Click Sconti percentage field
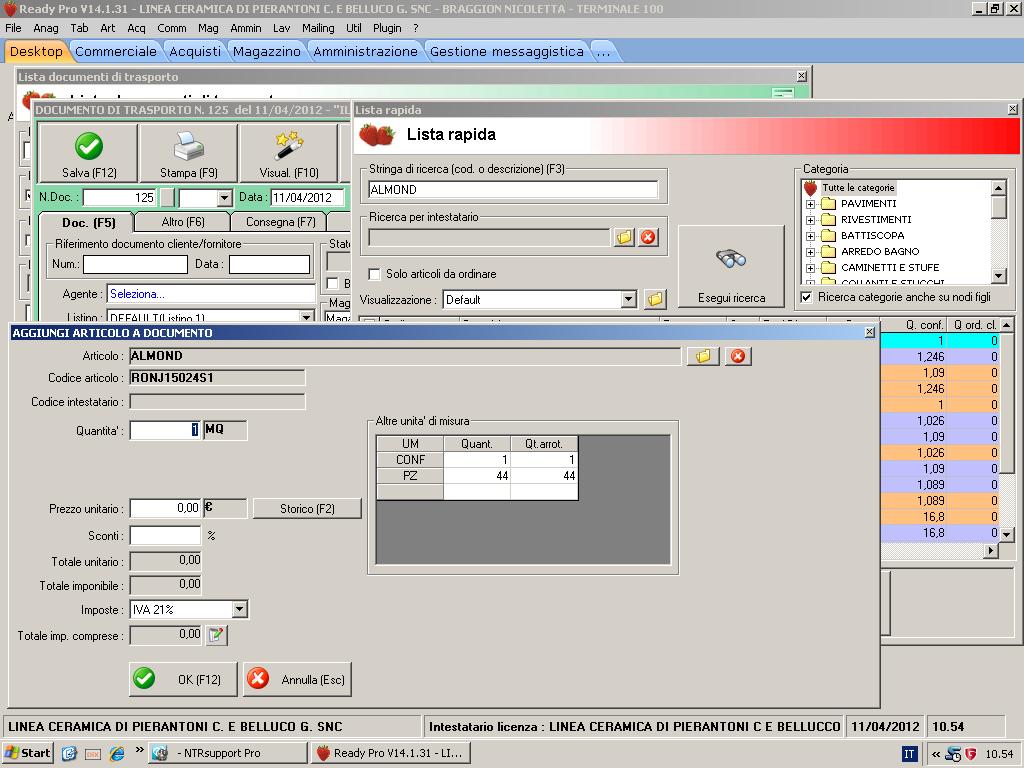The image size is (1024, 768). pos(165,536)
